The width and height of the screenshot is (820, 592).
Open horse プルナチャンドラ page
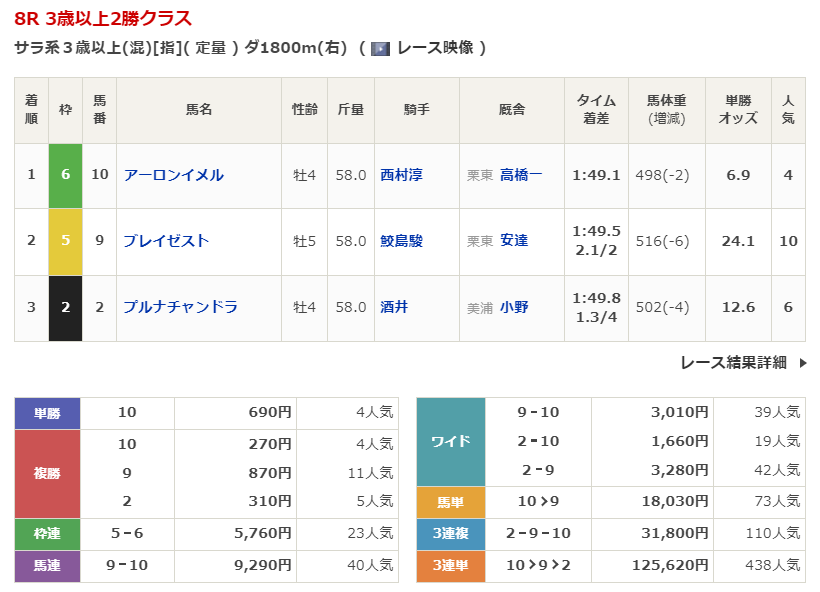coord(180,307)
